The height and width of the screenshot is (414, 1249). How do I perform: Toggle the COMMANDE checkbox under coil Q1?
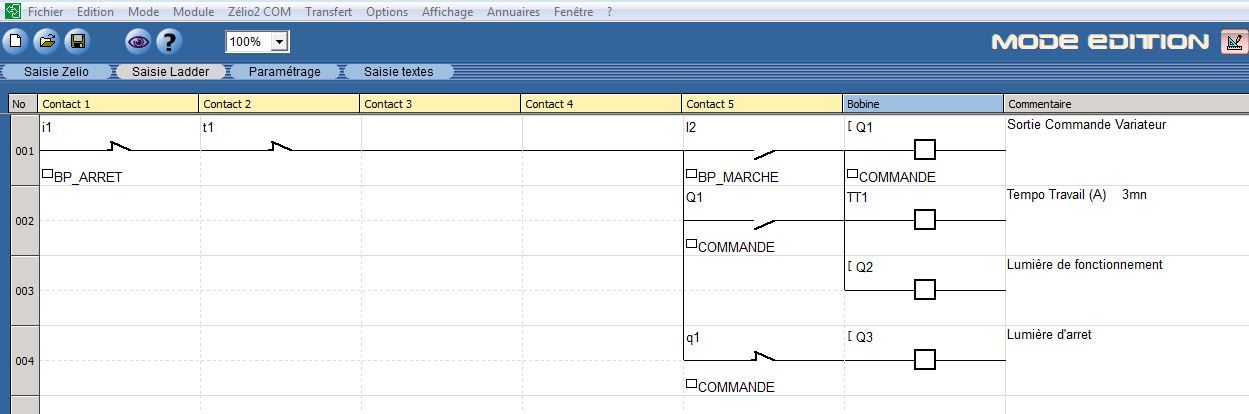(852, 174)
